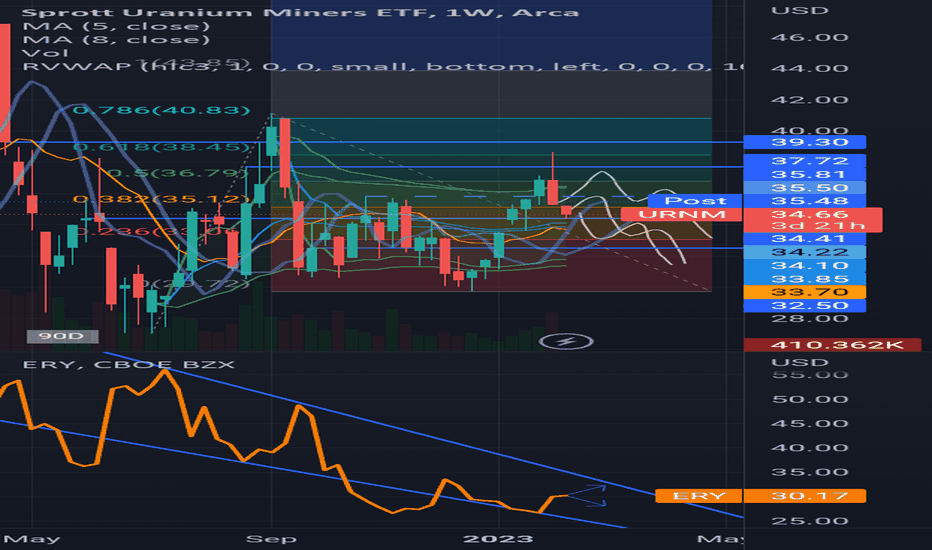Click the 34.41 price label
This screenshot has width=932, height=550.
pos(804,239)
